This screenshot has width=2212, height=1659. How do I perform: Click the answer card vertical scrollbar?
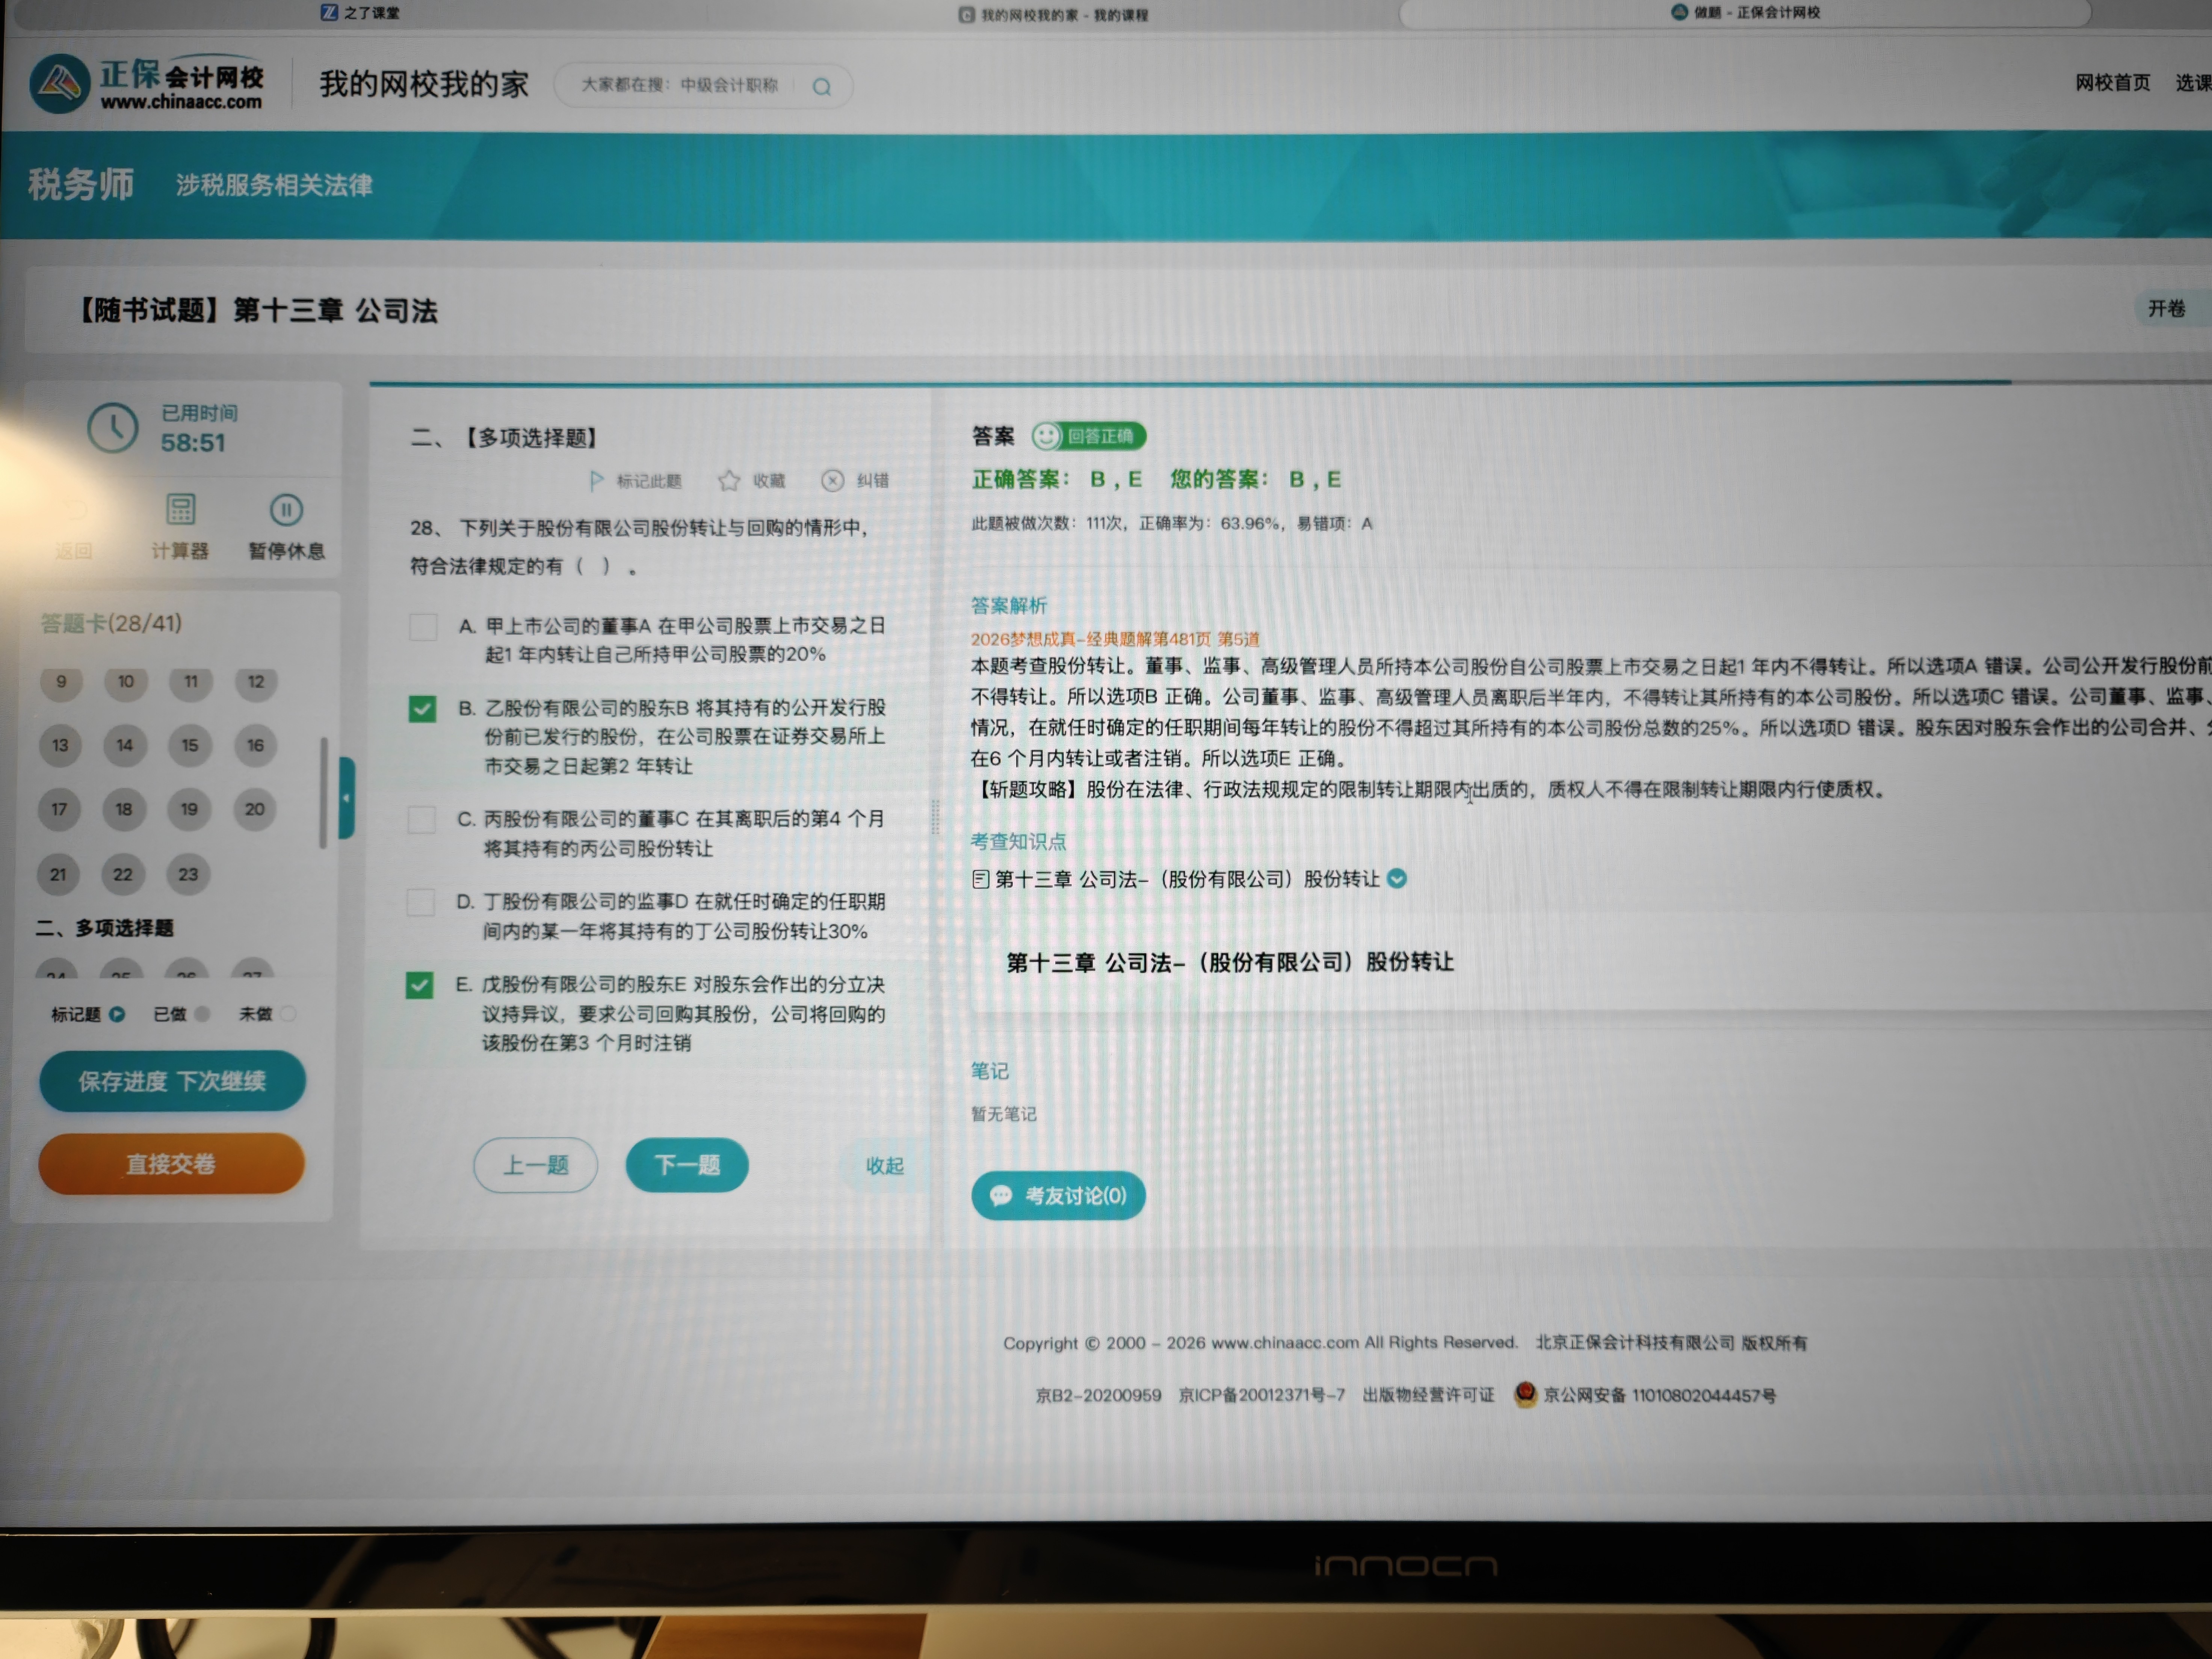pos(323,793)
